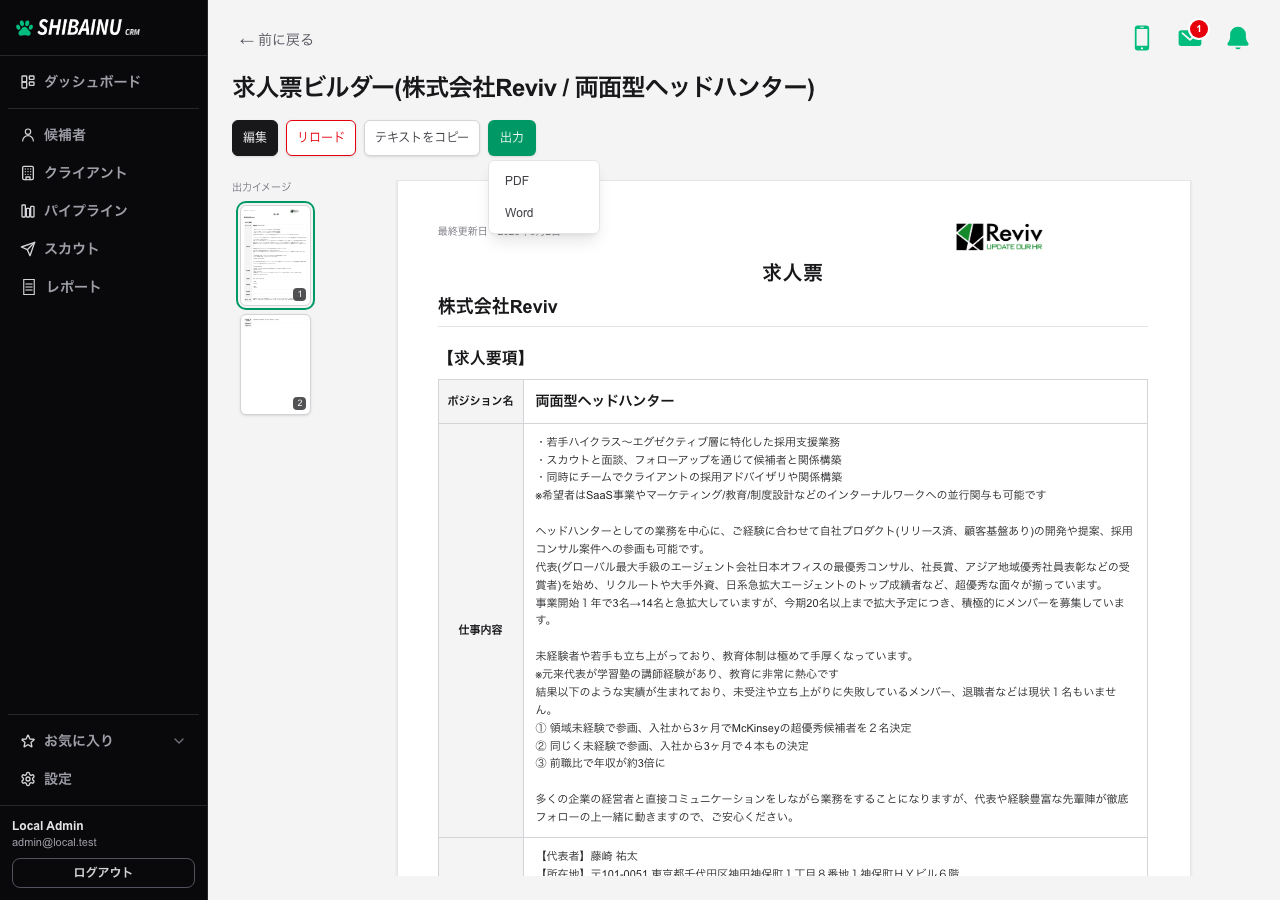Click the 【求人要項】 section heading
Viewport: 1280px width, 900px height.
[486, 358]
